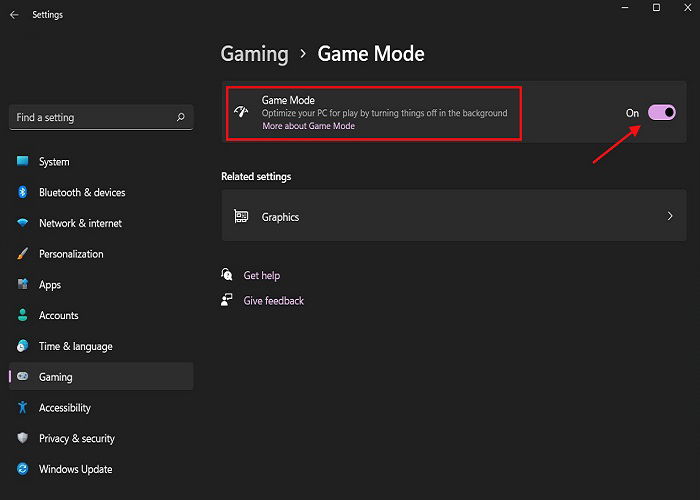Click the Bluetooth & devices icon

click(22, 192)
